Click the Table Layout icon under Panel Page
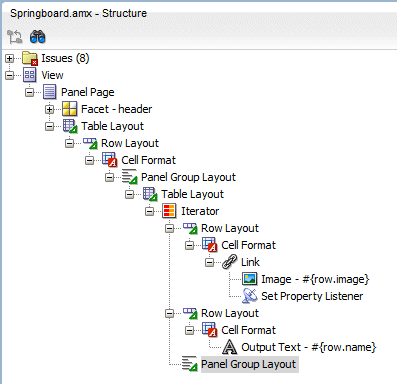397x384 pixels. [70, 126]
